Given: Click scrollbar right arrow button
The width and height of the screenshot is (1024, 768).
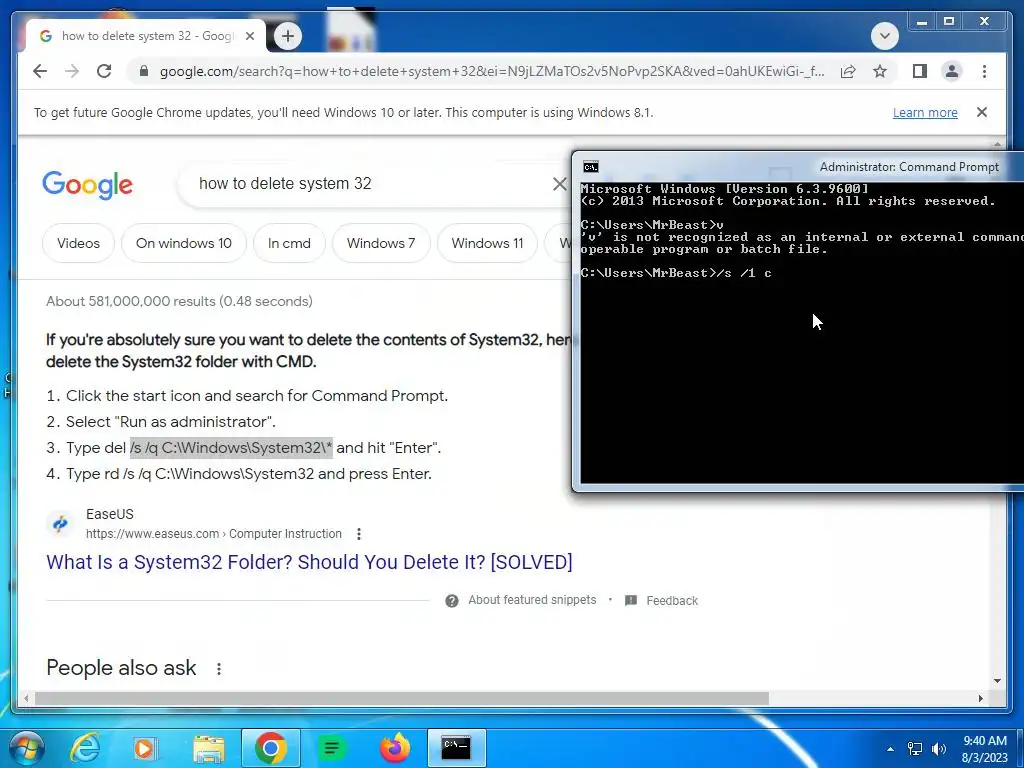Looking at the screenshot, I should [980, 698].
